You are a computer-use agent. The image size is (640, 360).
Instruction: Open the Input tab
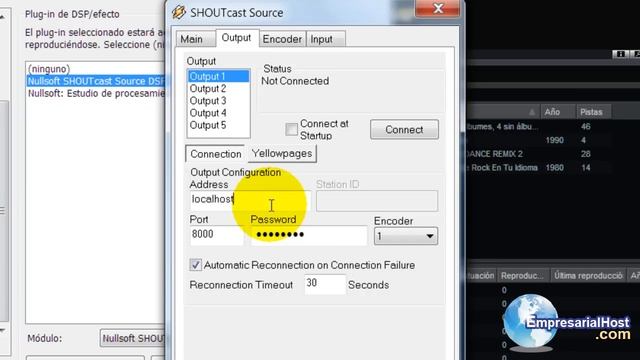coord(326,39)
